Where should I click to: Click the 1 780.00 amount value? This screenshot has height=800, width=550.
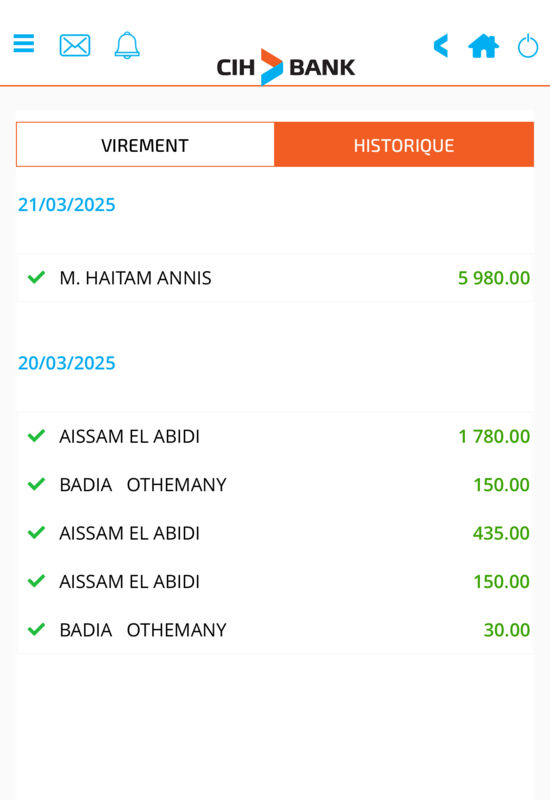[494, 436]
